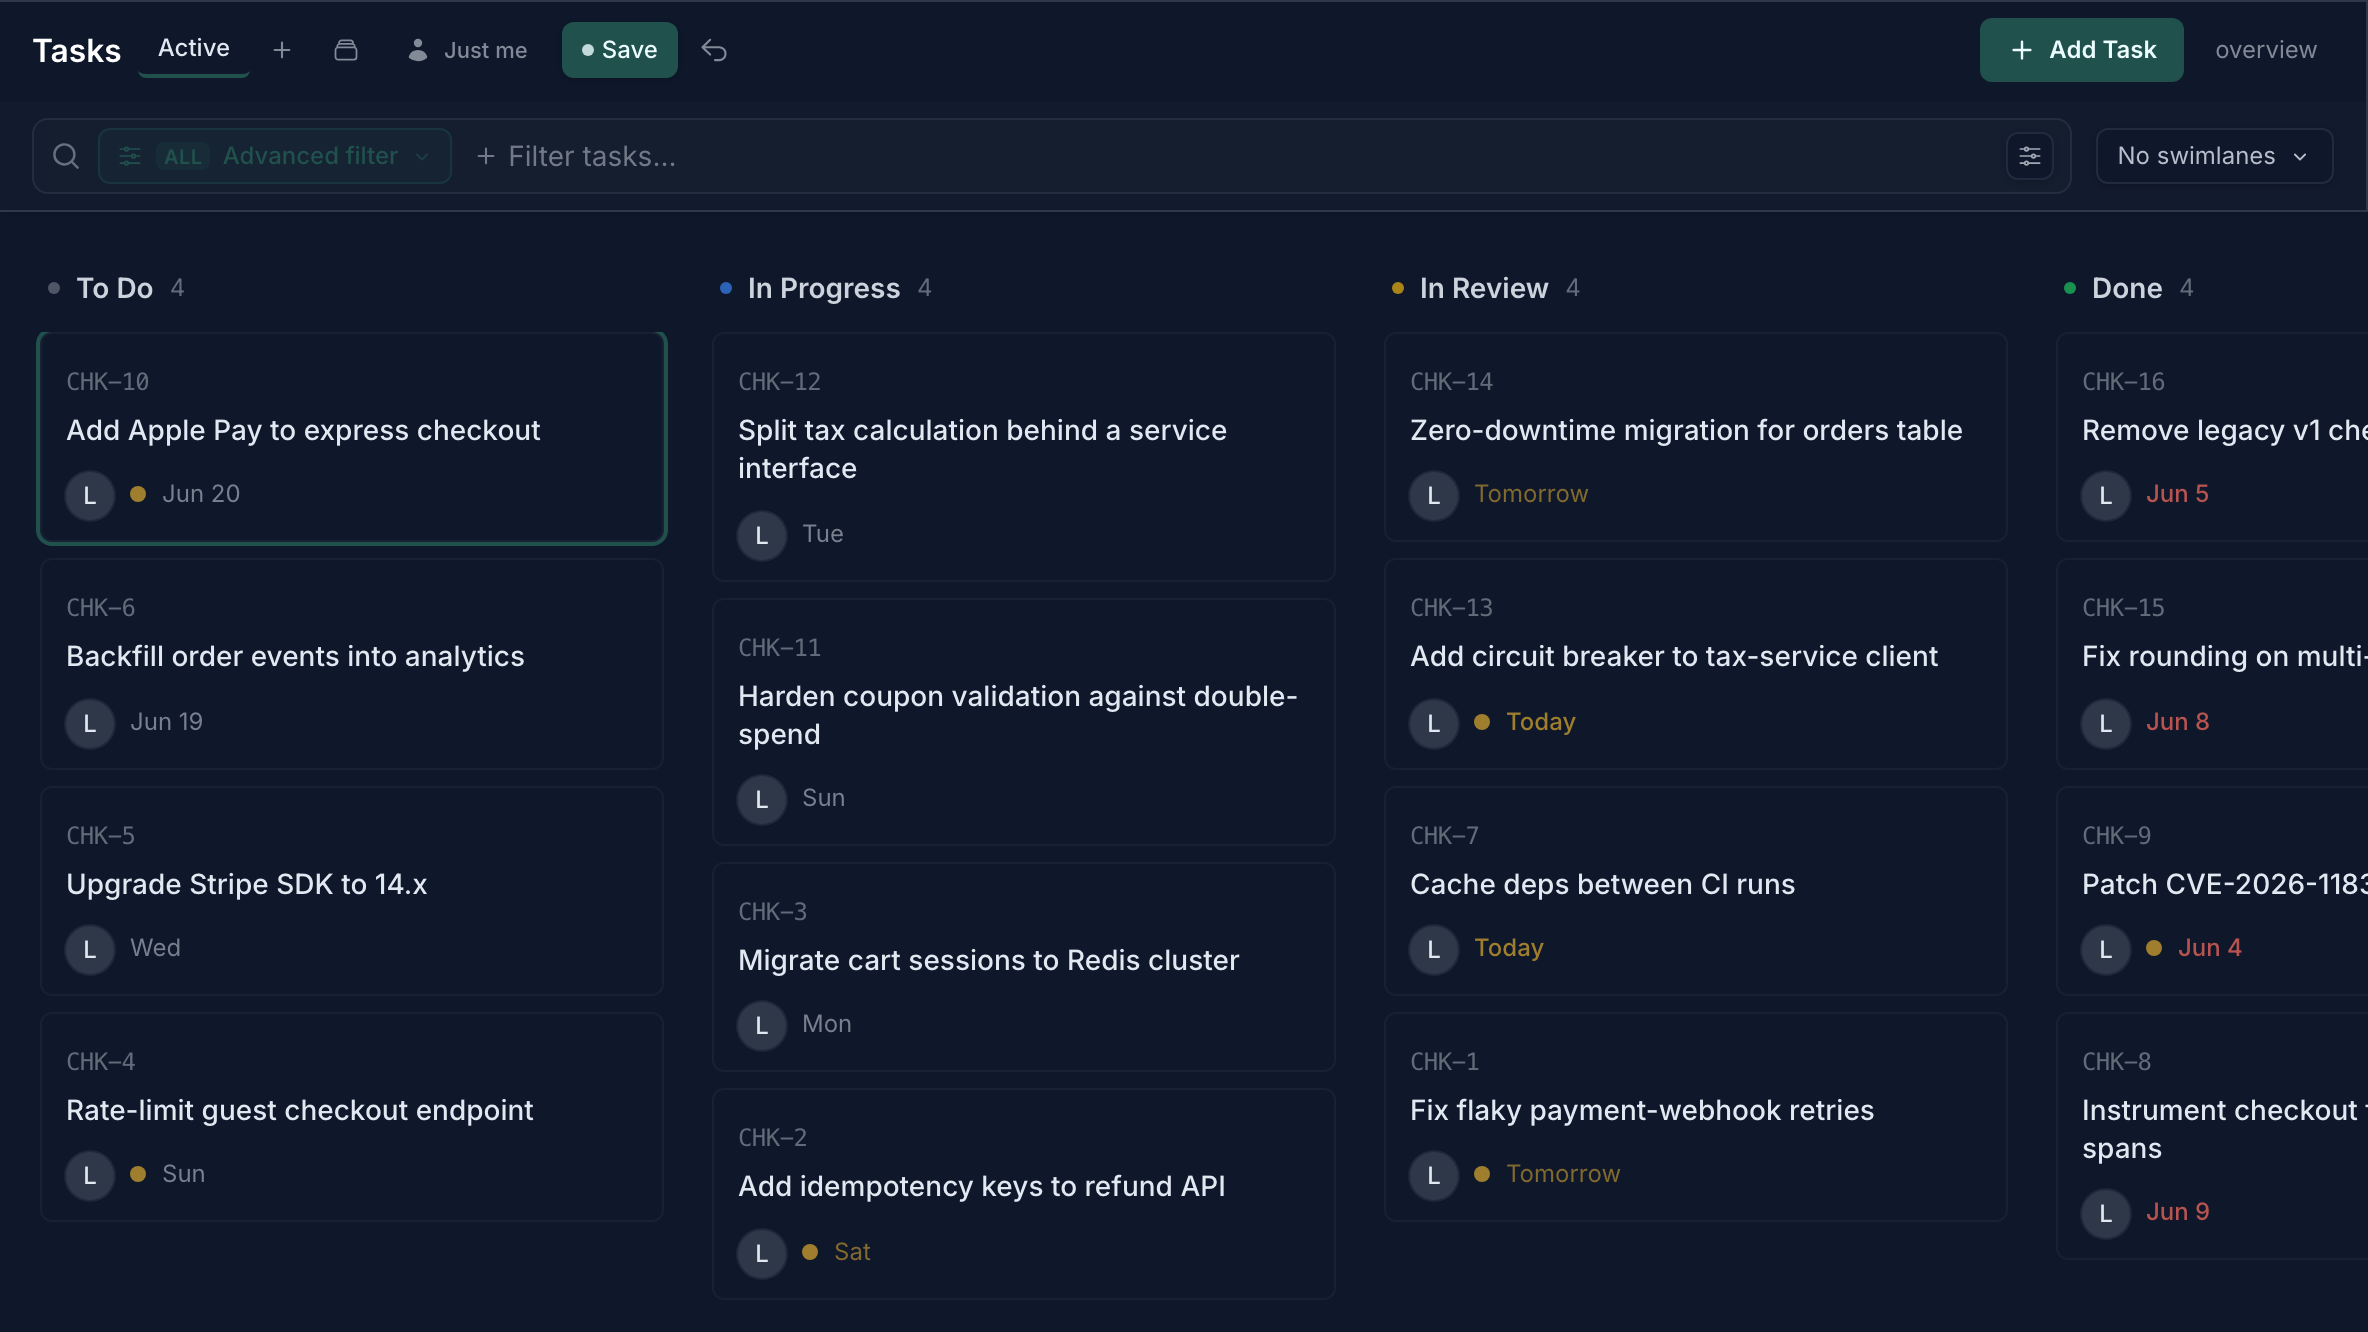Open card Add idempotency keys to refund API
This screenshot has width=2368, height=1332.
1024,1194
